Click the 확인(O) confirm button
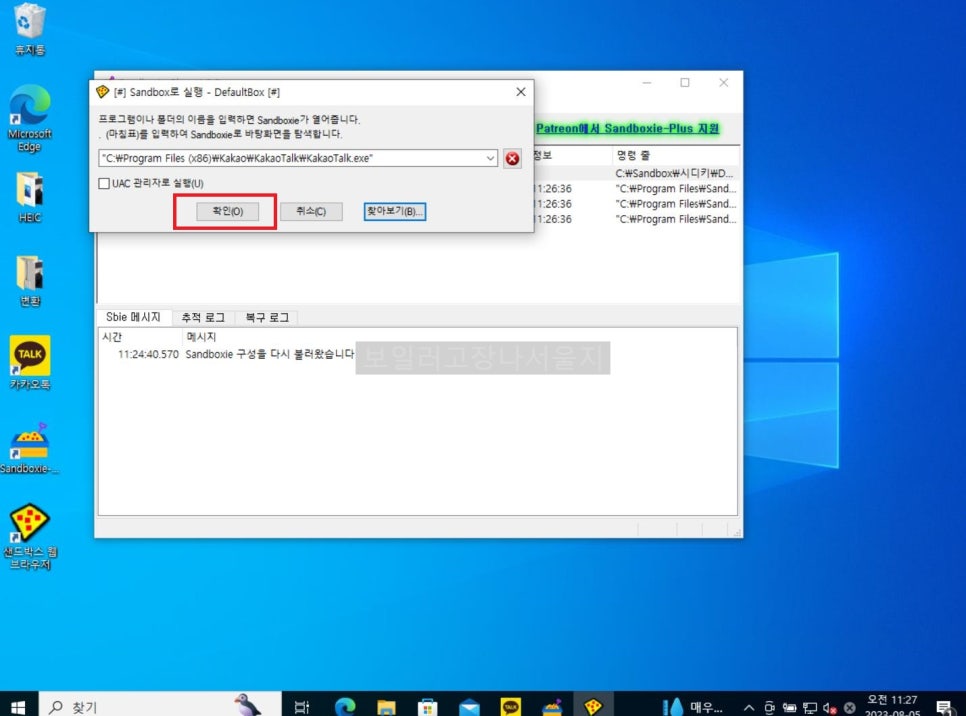 pos(227,211)
